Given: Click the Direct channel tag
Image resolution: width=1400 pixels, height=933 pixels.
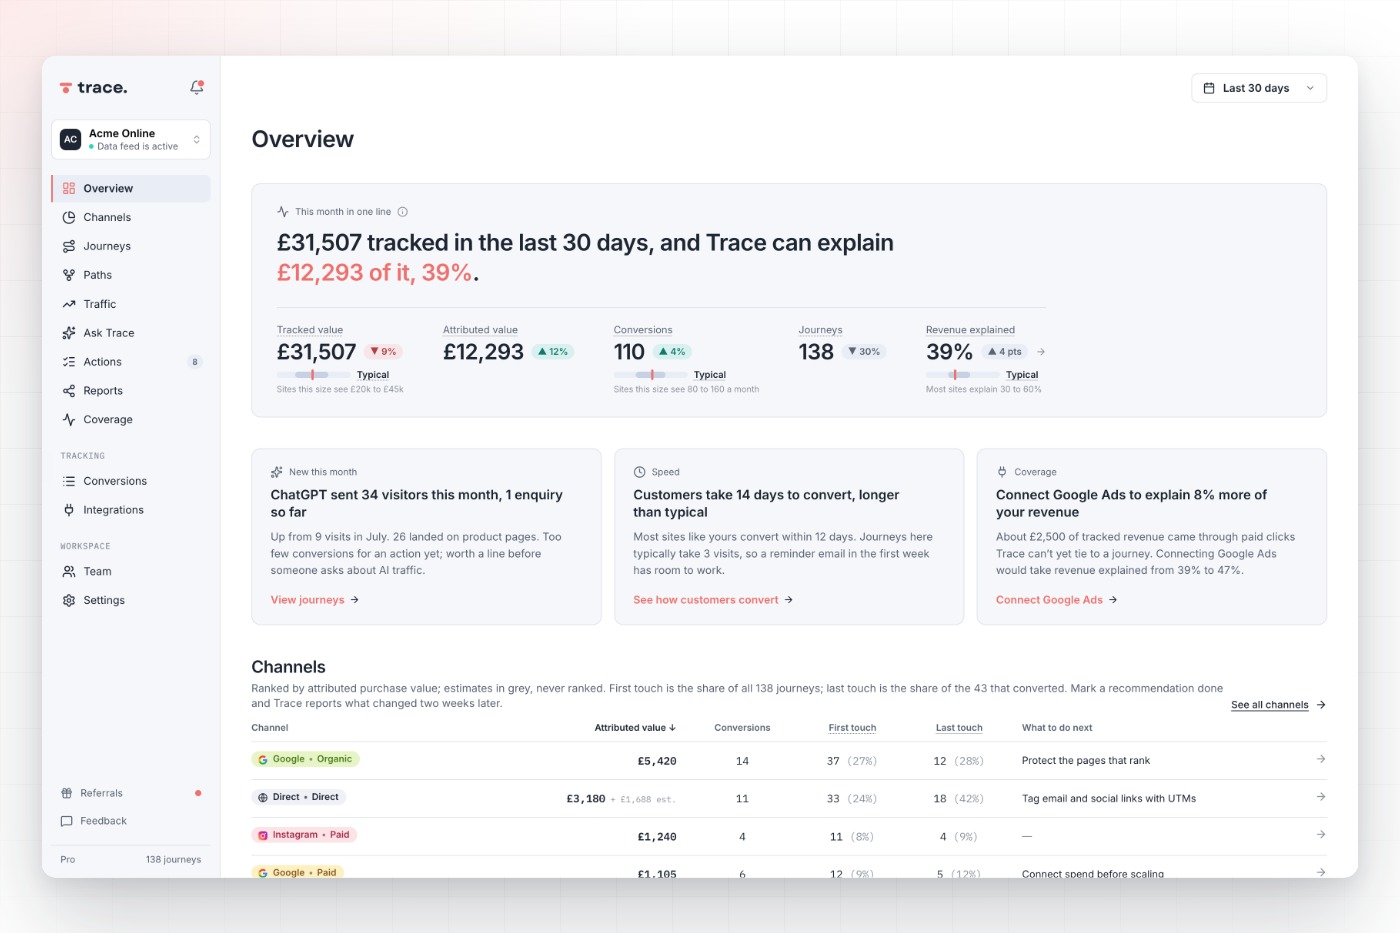Looking at the screenshot, I should (298, 797).
